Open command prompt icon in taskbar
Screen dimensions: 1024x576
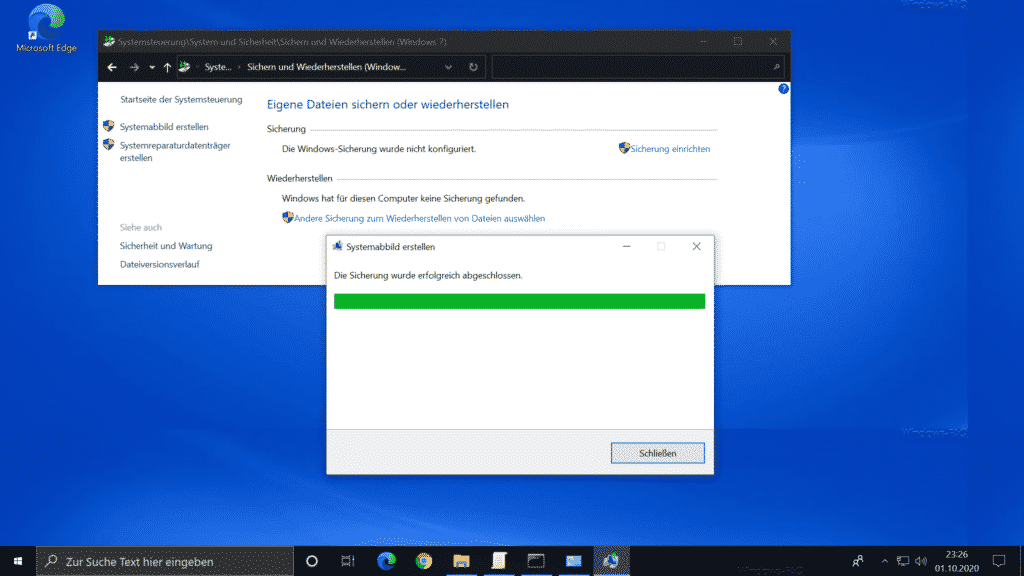536,562
